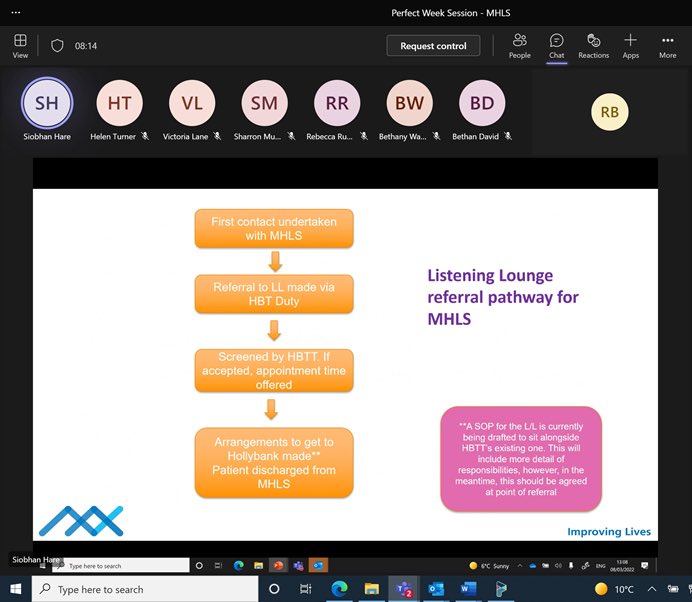The width and height of the screenshot is (692, 602).
Task: Open Outlook from the Windows taskbar
Action: click(x=436, y=589)
